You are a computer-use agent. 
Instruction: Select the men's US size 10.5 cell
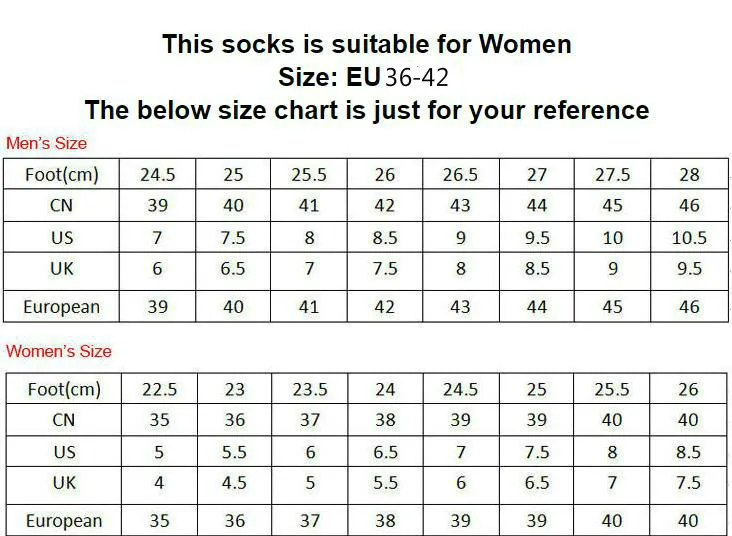coord(689,238)
